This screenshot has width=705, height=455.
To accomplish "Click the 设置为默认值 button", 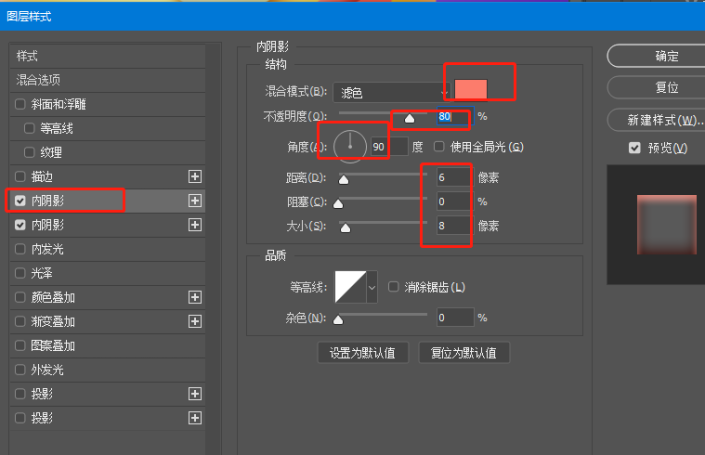I will pos(362,352).
